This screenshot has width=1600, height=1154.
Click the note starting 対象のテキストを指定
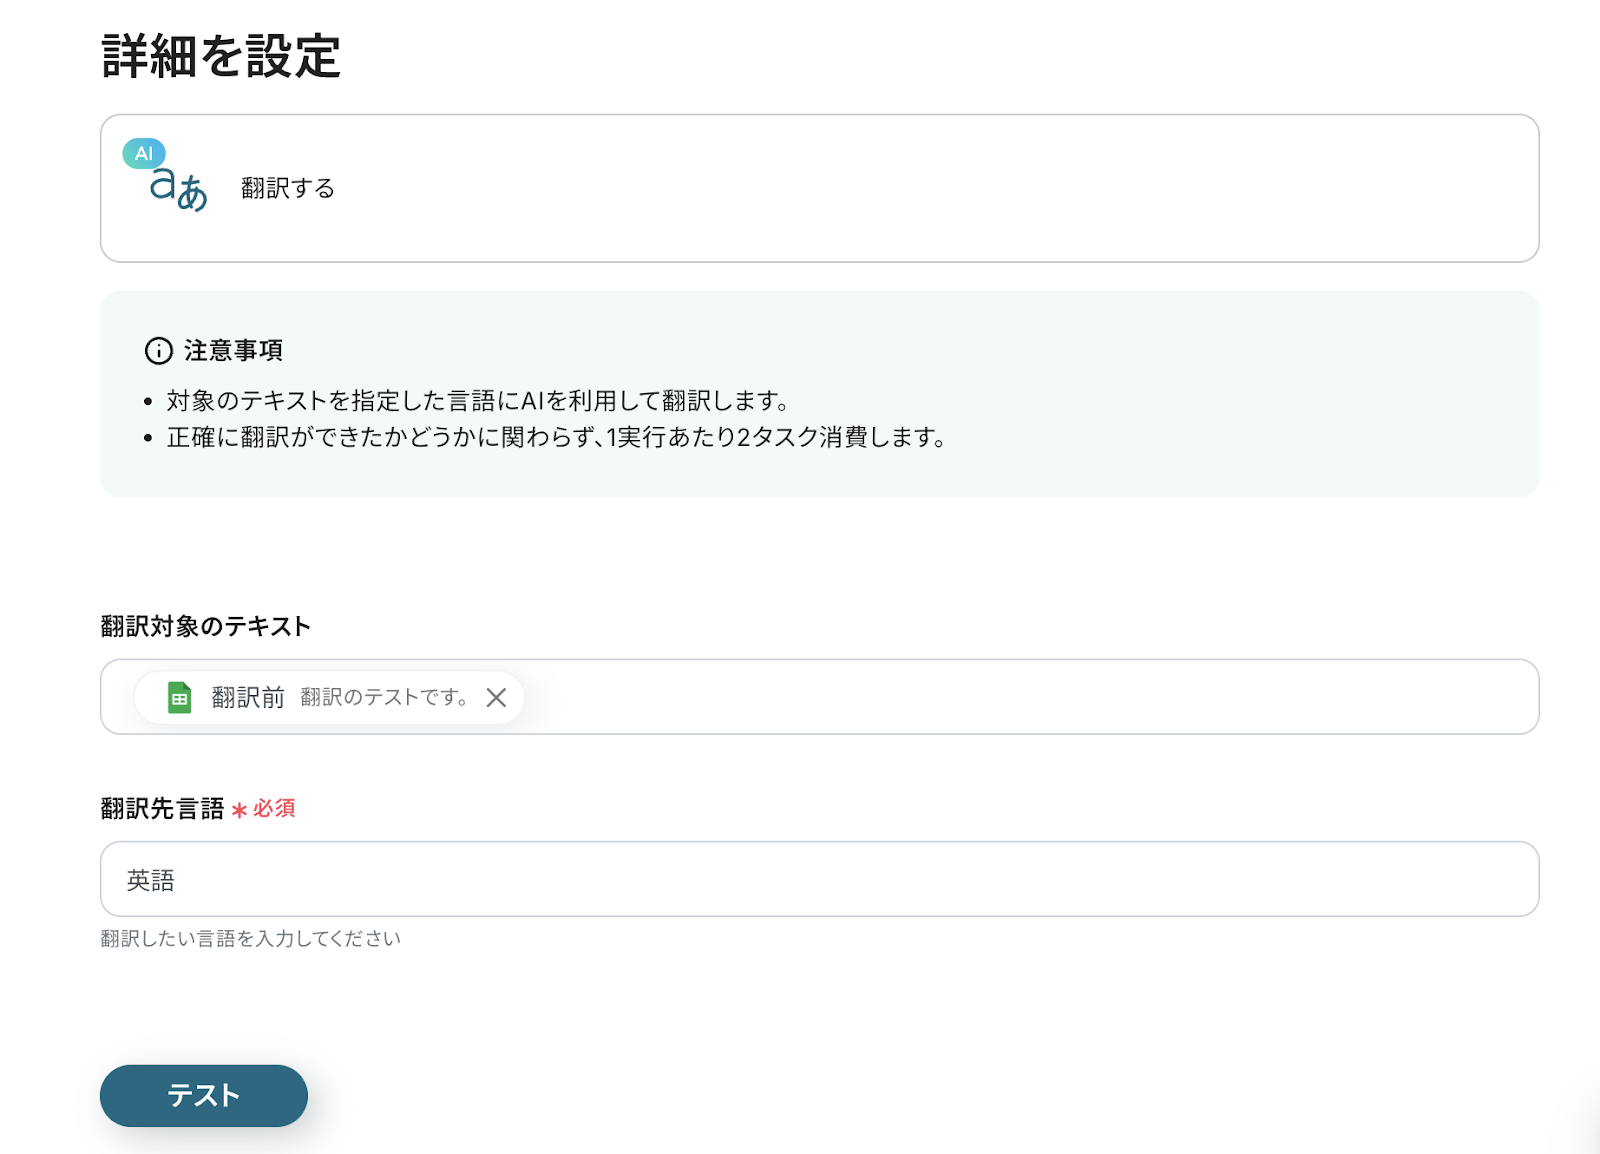478,401
